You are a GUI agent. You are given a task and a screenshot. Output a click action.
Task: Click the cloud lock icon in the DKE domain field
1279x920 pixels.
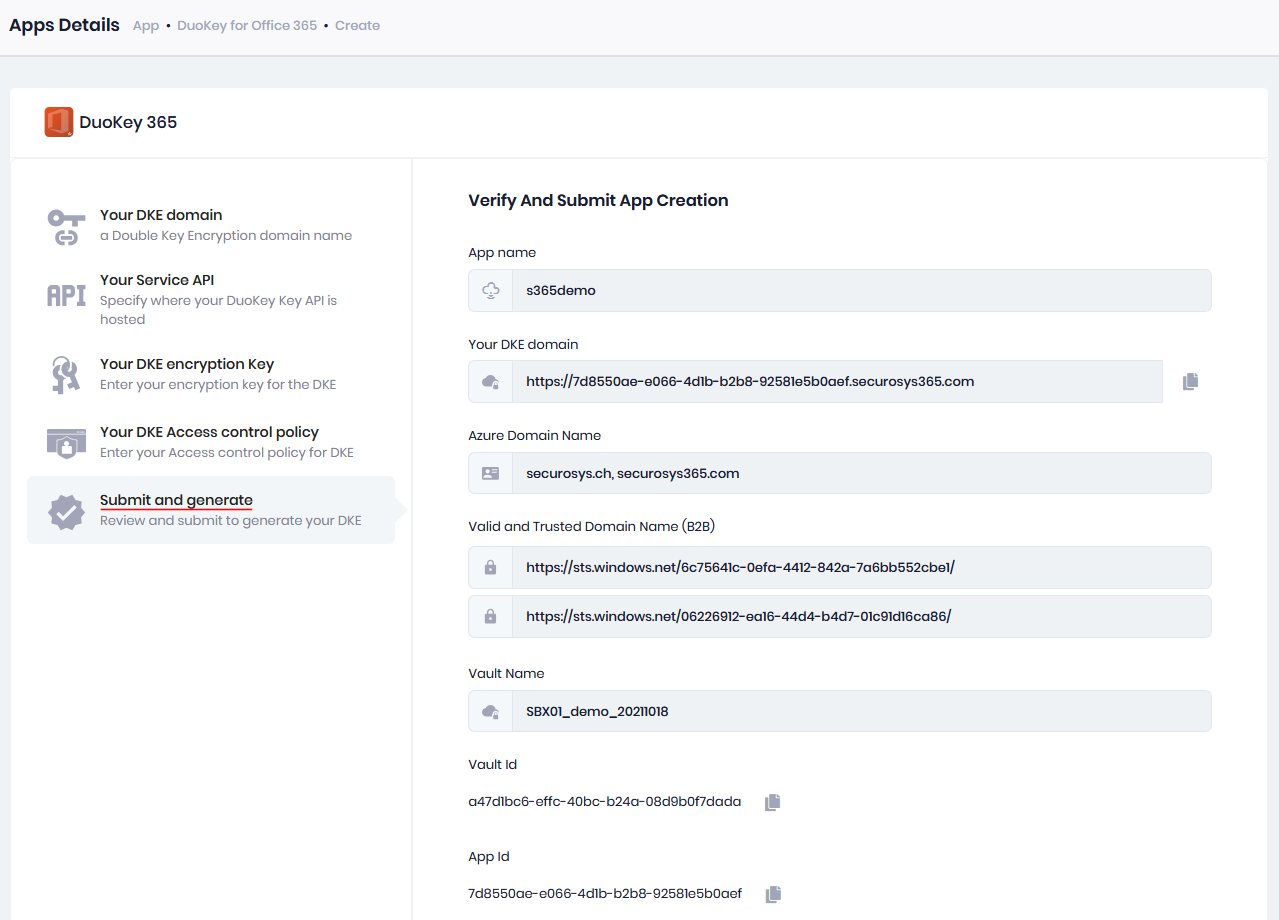point(490,382)
